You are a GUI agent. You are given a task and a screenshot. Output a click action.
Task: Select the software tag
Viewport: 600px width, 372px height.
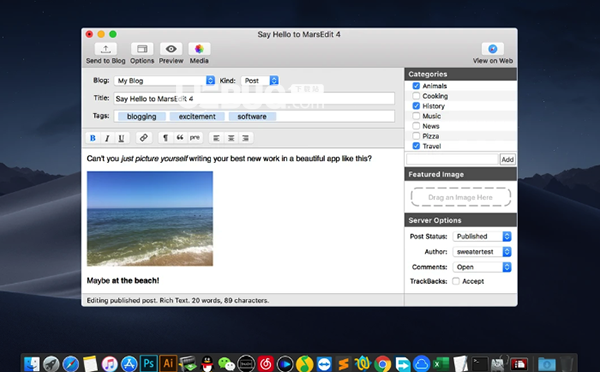tap(252, 116)
